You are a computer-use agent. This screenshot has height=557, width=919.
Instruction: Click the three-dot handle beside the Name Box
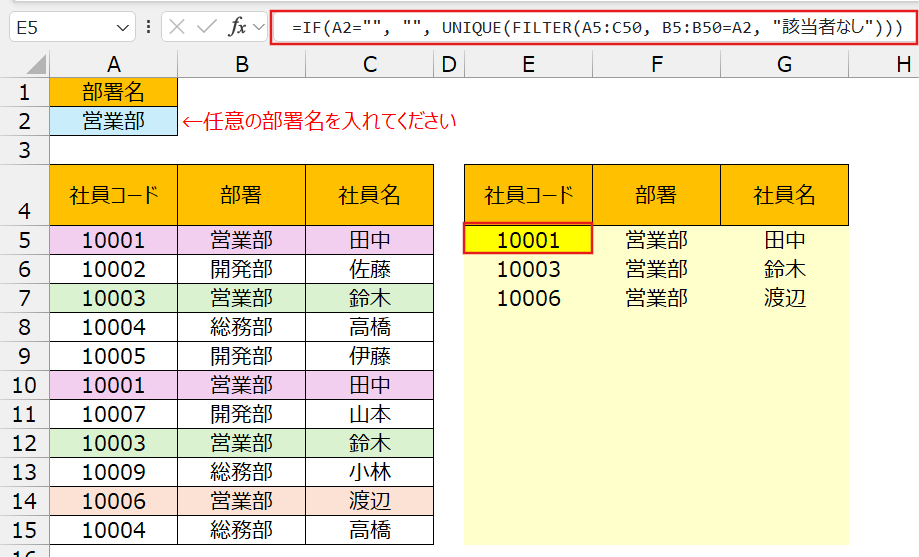tap(148, 28)
